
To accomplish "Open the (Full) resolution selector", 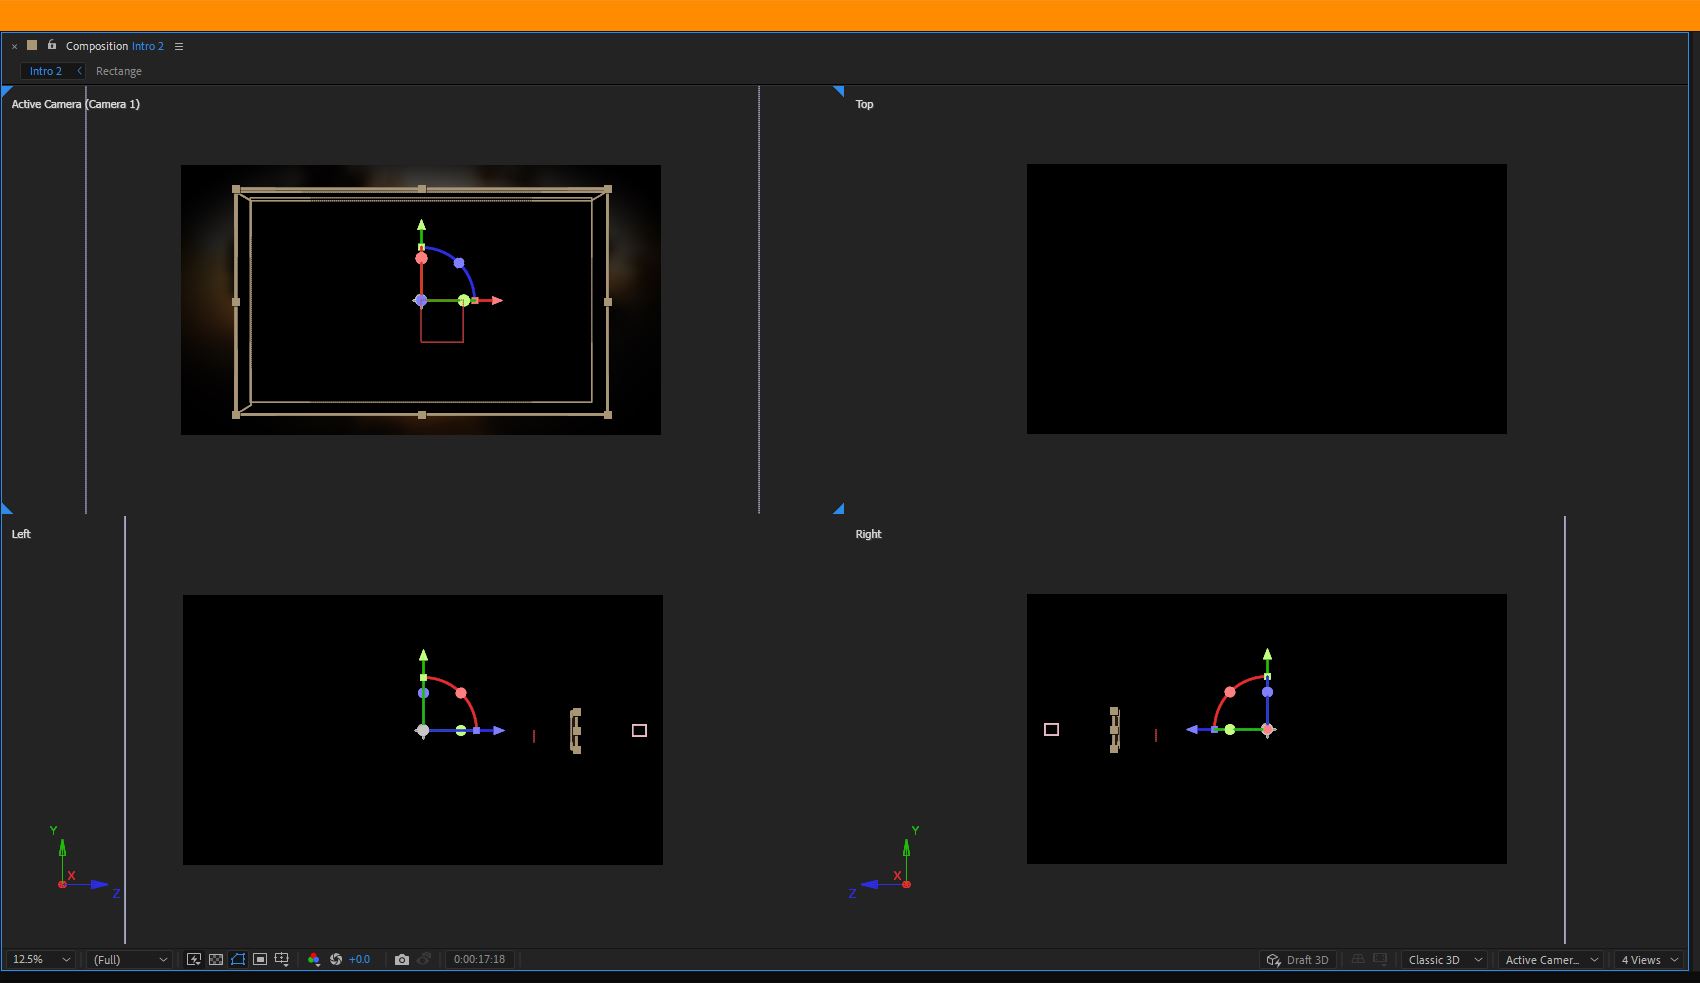I will tap(128, 959).
